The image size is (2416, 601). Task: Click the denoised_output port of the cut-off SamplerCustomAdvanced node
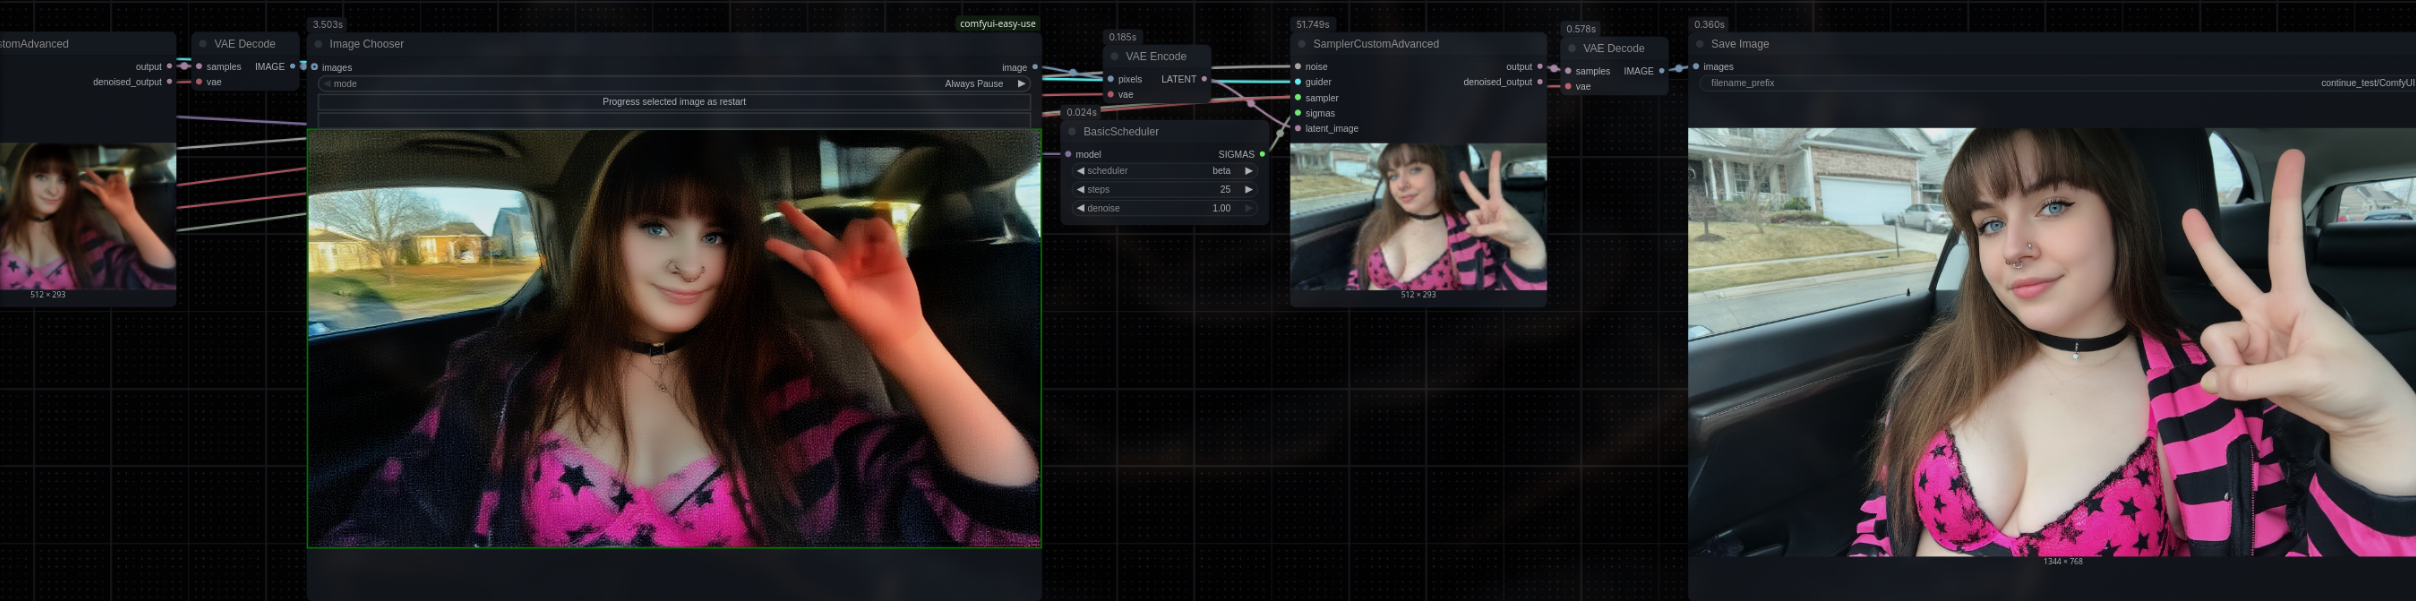pos(169,82)
